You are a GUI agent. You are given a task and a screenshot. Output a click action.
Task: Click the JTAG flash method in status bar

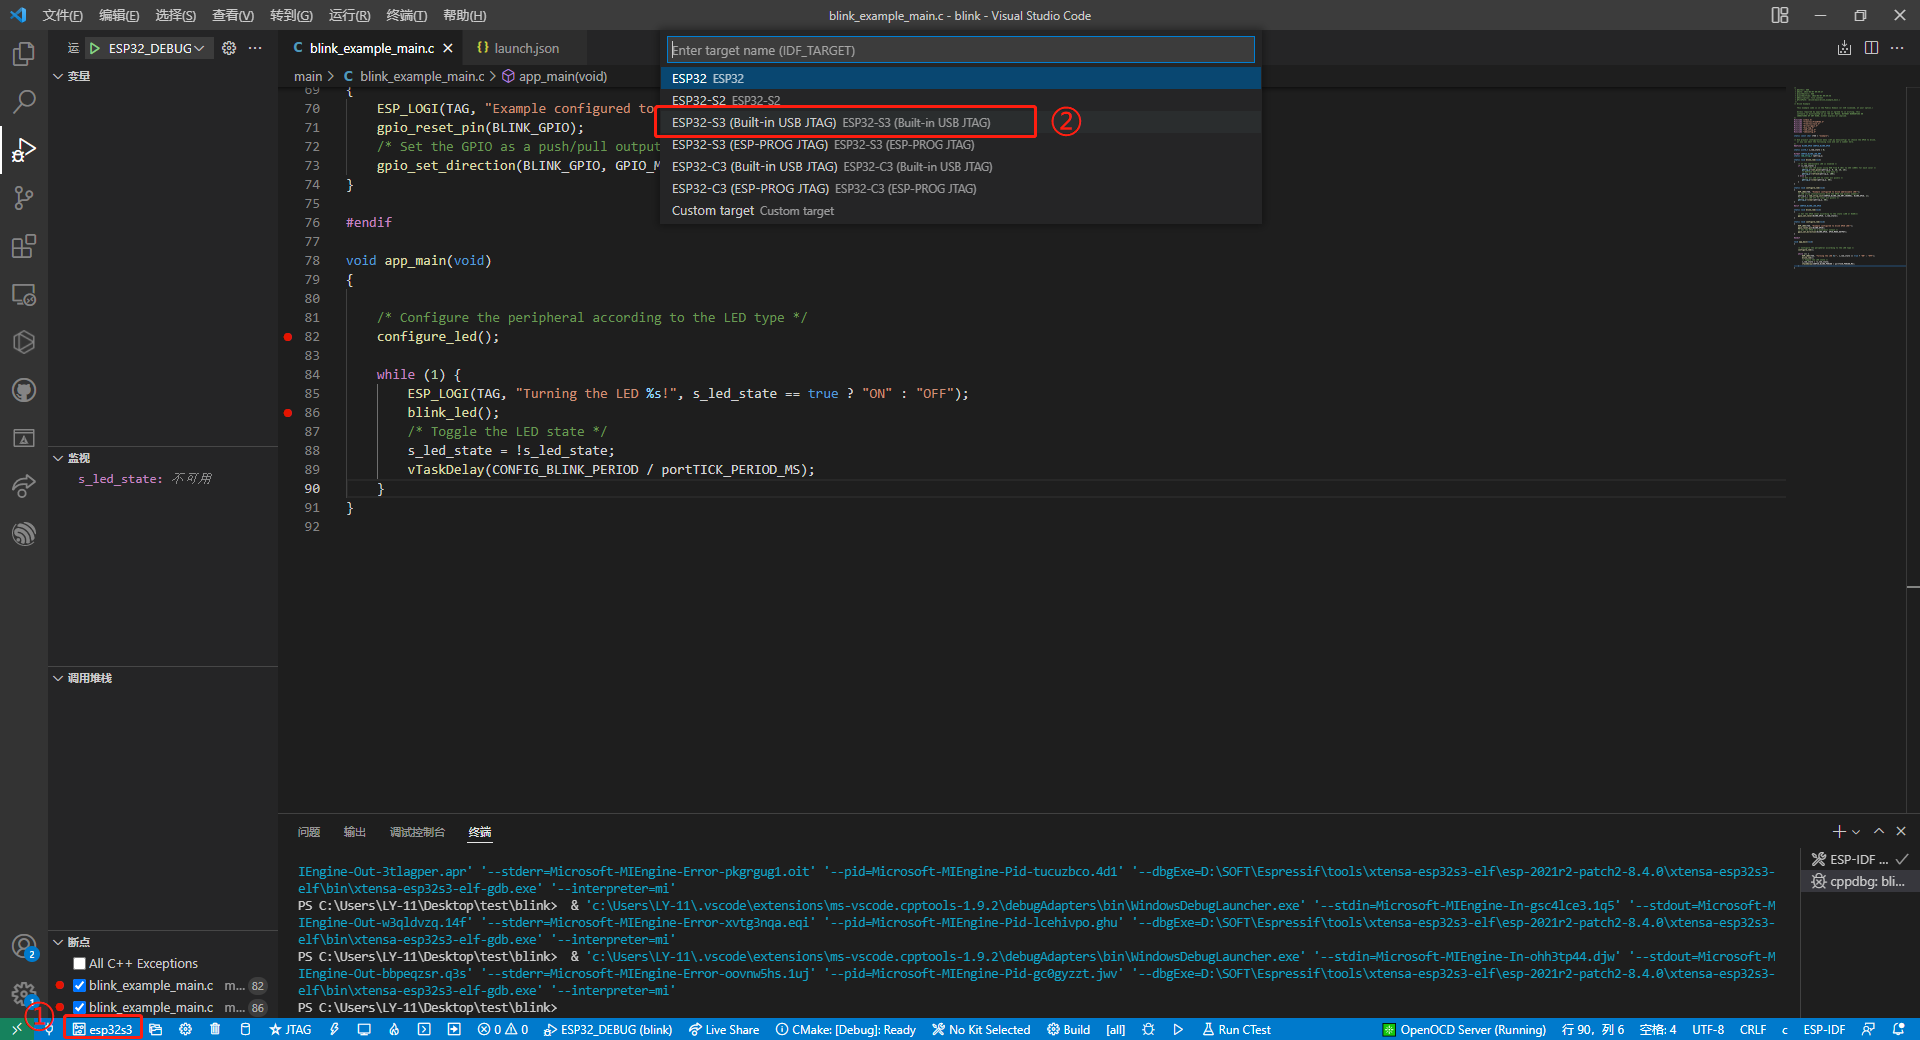291,1029
